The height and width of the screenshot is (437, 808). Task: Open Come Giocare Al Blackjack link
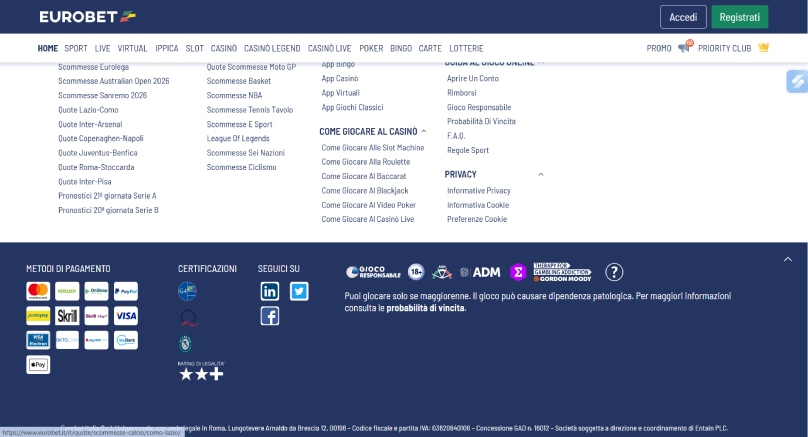(364, 191)
